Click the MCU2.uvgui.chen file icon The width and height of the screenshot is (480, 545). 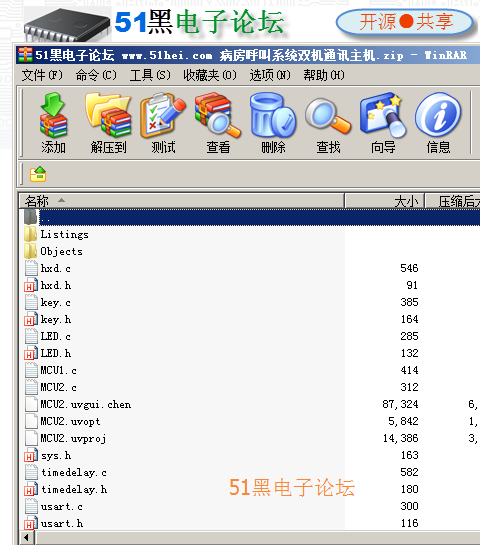click(31, 404)
